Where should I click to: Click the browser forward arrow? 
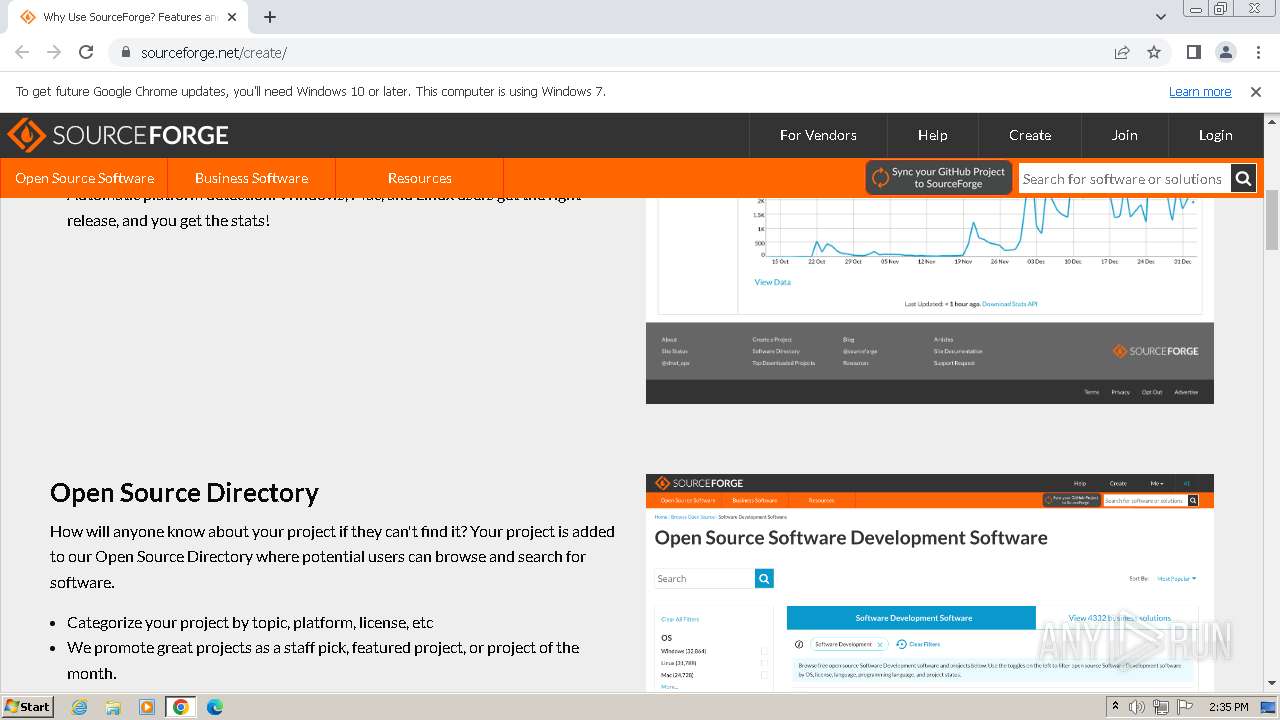pyautogui.click(x=54, y=53)
